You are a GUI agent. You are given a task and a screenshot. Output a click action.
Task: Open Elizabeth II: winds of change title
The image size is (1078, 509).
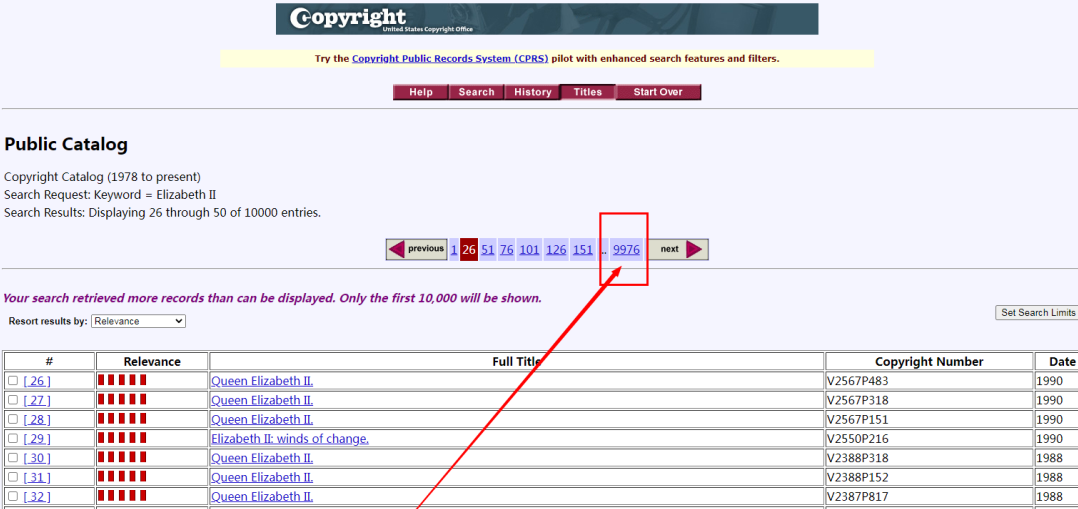(290, 439)
